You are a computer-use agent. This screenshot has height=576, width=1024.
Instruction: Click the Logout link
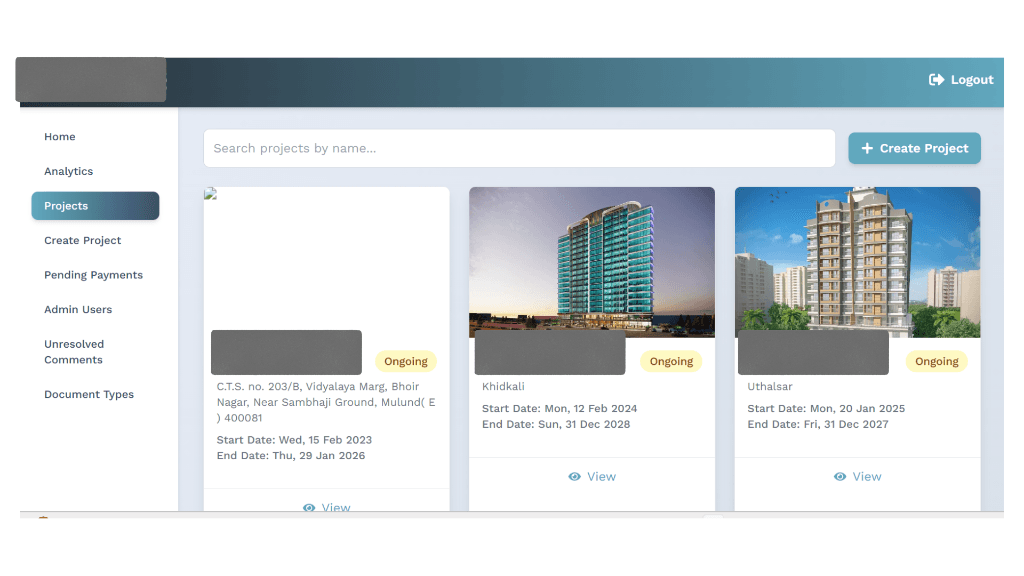[x=971, y=80]
